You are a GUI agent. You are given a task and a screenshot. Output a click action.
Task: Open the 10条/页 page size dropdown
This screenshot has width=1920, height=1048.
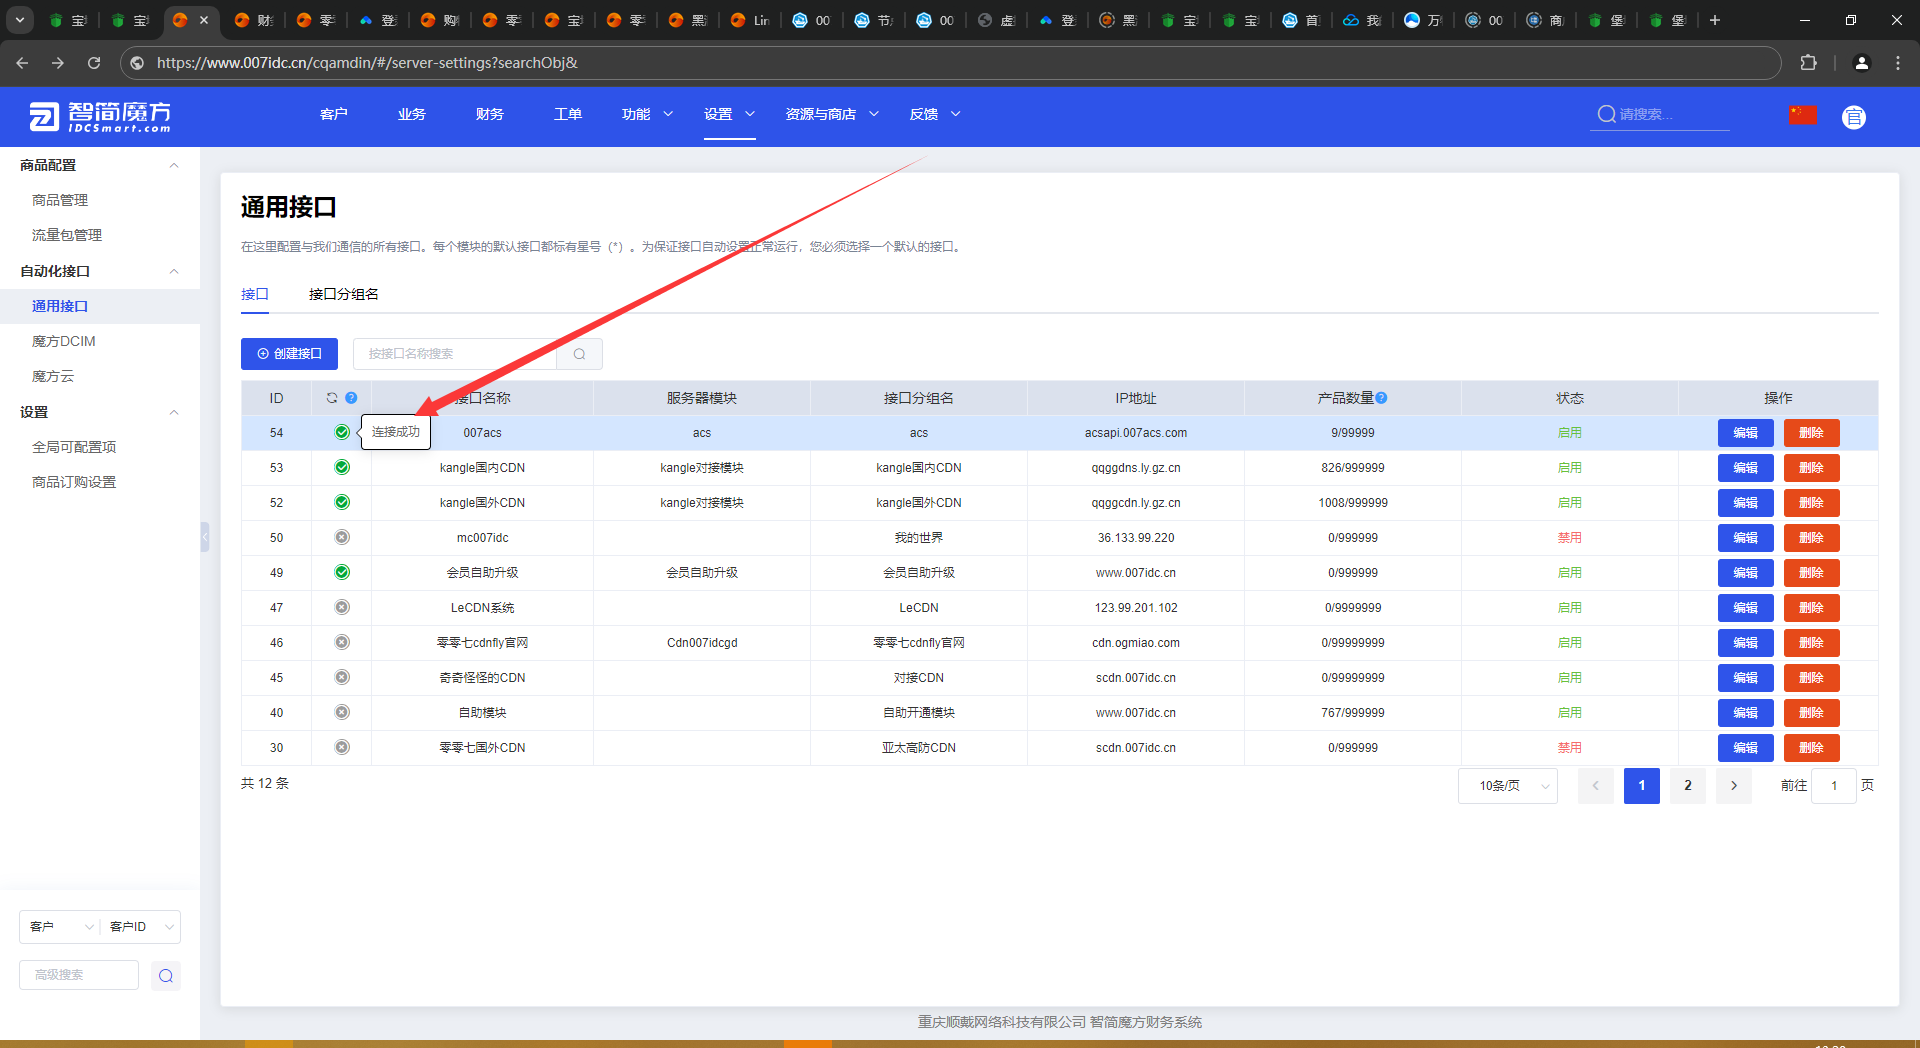(x=1508, y=786)
